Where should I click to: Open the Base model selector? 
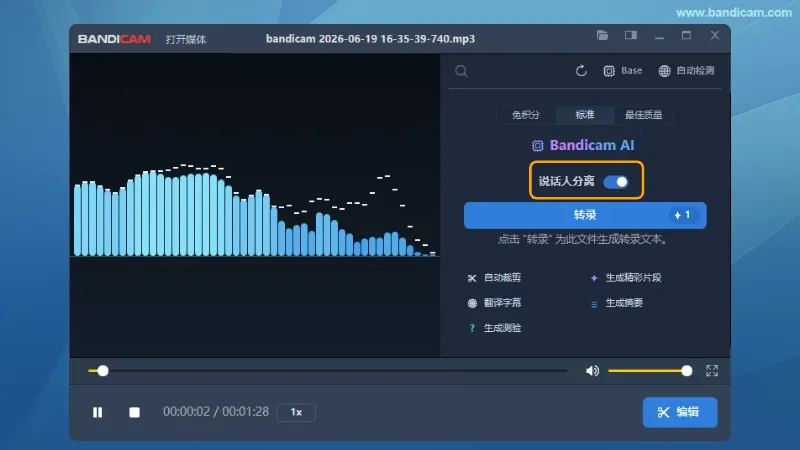(622, 71)
